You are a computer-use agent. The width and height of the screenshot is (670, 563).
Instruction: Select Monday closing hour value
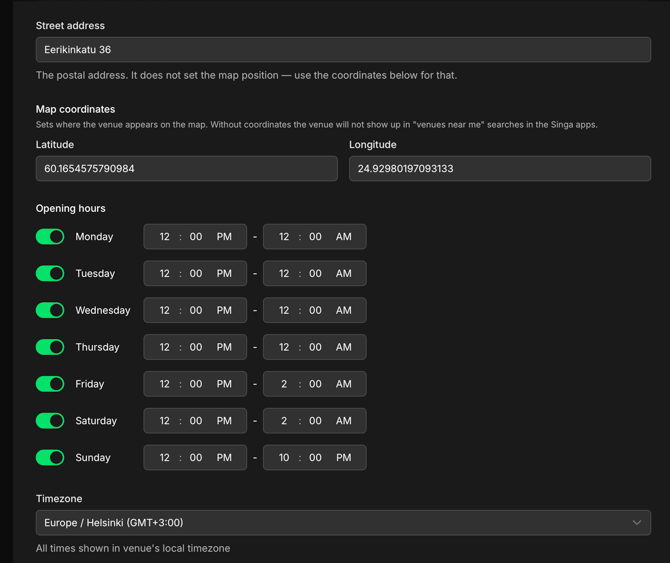[x=284, y=237]
